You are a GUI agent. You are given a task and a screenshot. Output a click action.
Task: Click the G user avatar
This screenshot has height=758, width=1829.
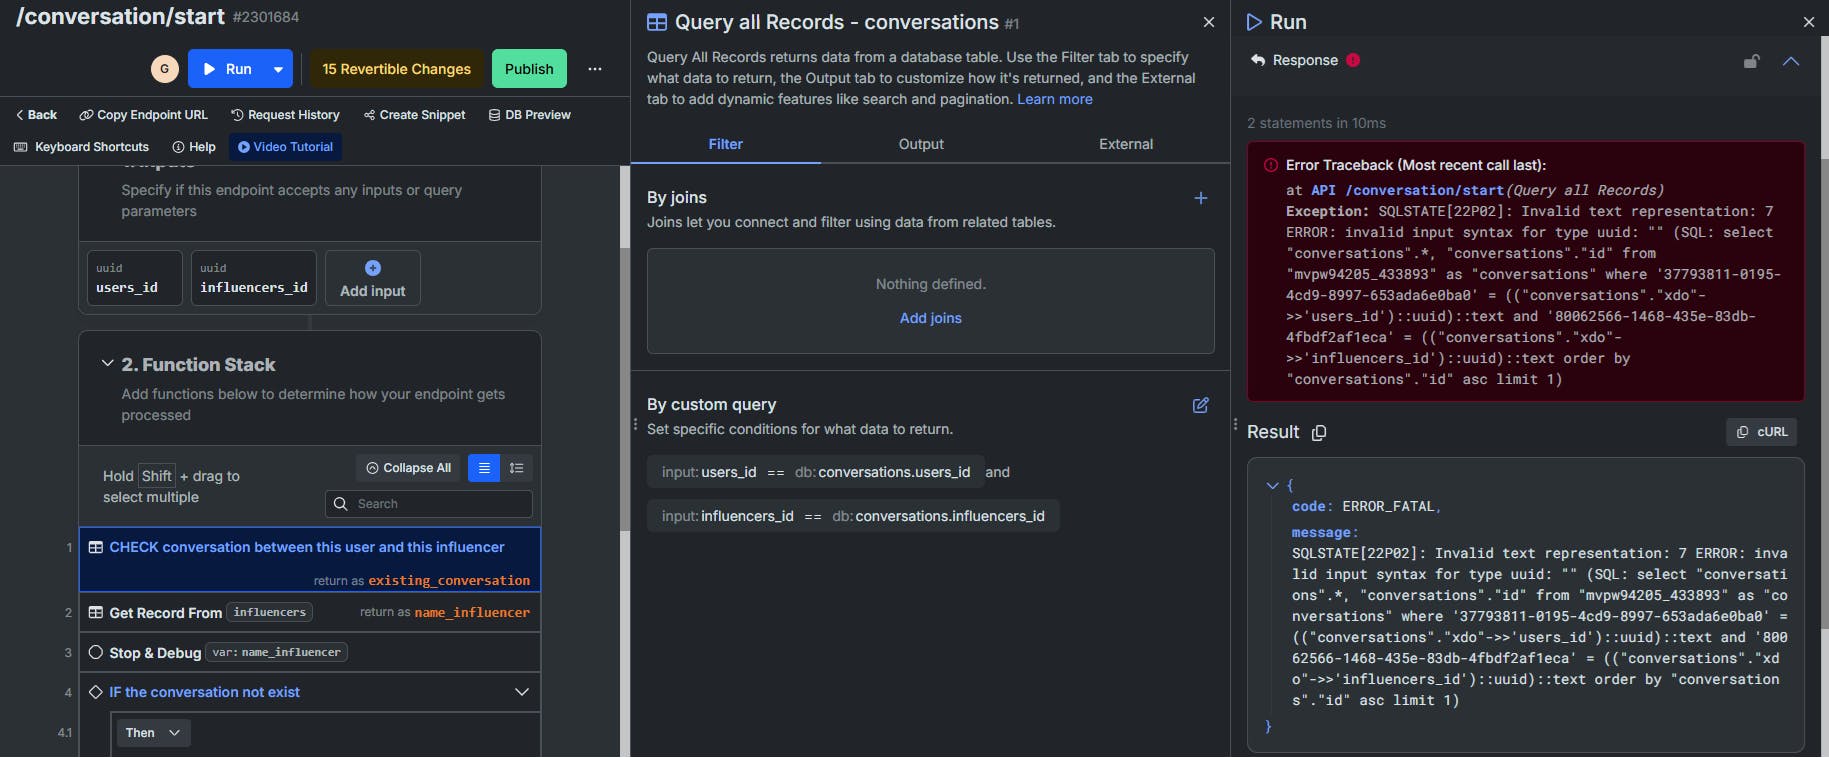pos(165,69)
